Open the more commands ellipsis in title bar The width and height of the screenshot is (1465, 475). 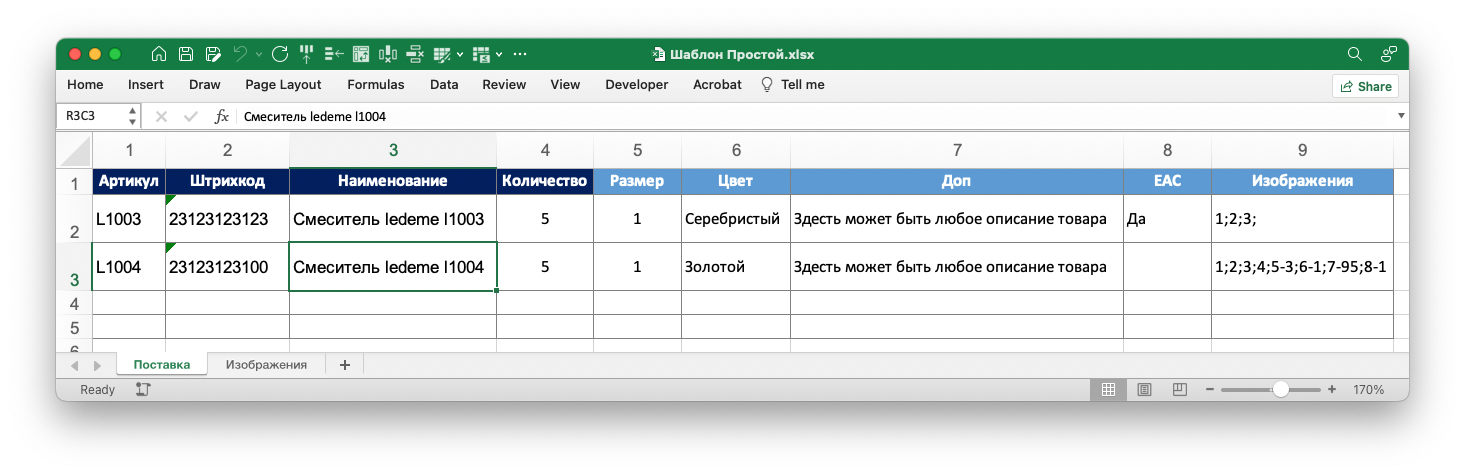point(520,54)
